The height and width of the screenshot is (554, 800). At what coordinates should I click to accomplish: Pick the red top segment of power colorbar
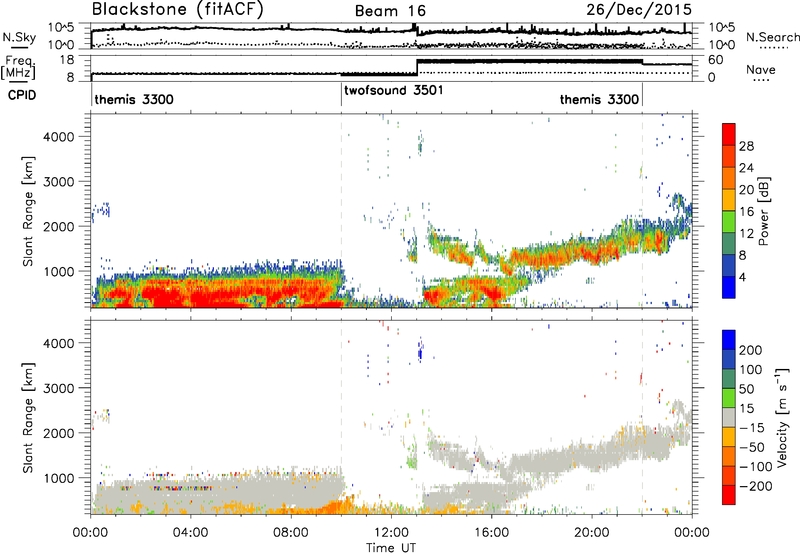(729, 134)
